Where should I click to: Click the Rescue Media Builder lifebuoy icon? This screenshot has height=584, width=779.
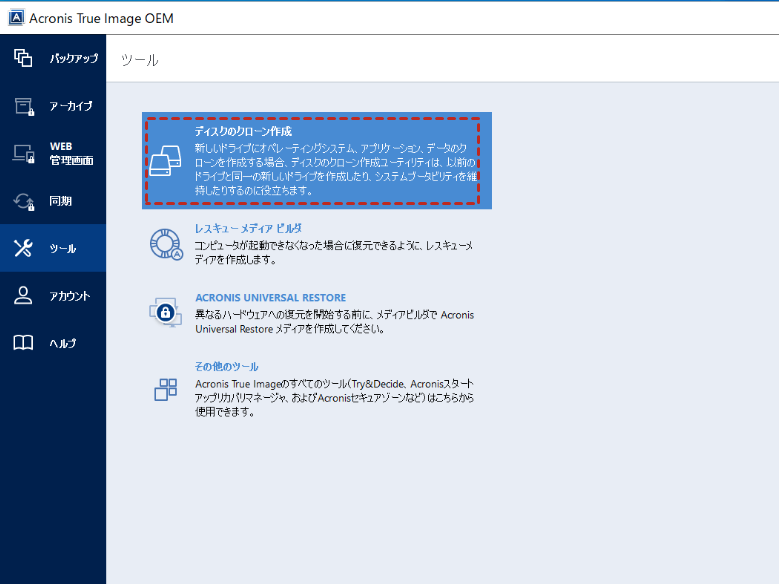pyautogui.click(x=166, y=244)
